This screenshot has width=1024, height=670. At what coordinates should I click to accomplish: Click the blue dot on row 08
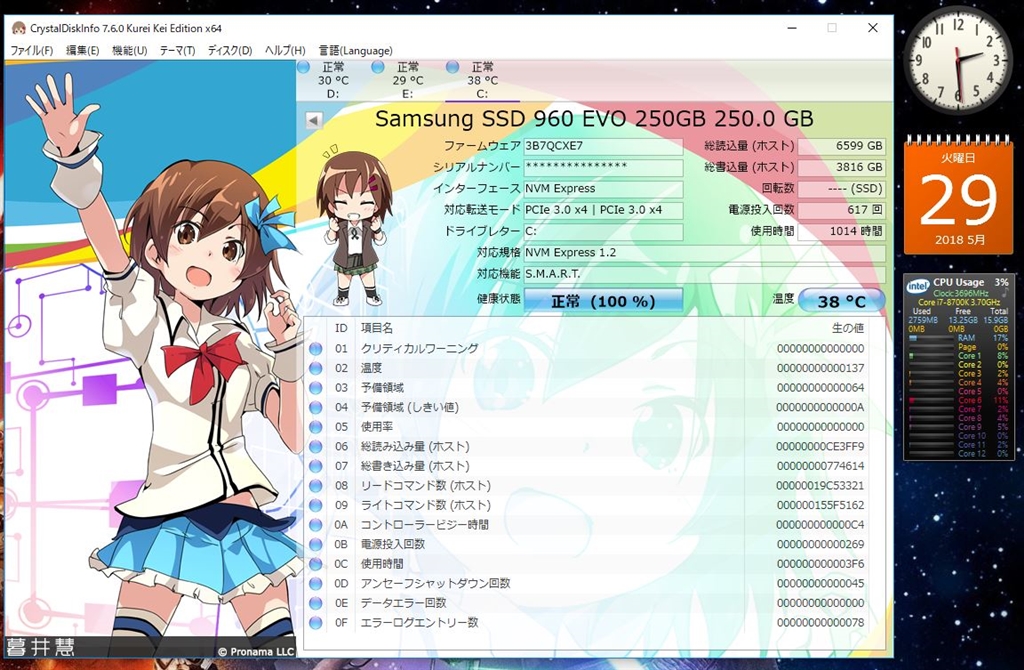click(315, 486)
